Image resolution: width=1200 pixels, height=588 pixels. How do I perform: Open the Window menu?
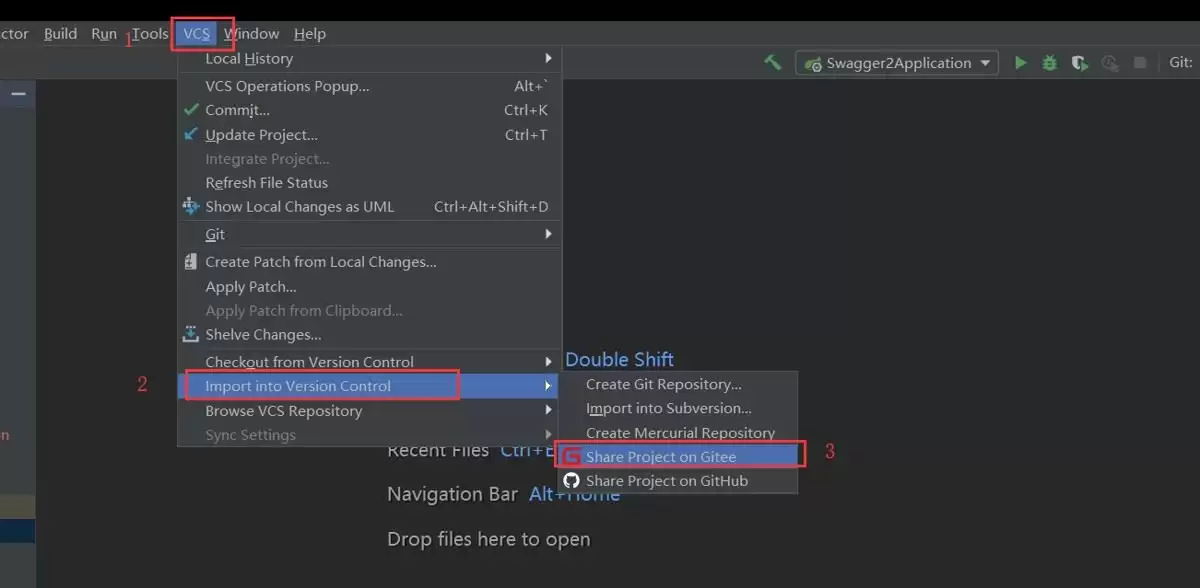point(251,34)
